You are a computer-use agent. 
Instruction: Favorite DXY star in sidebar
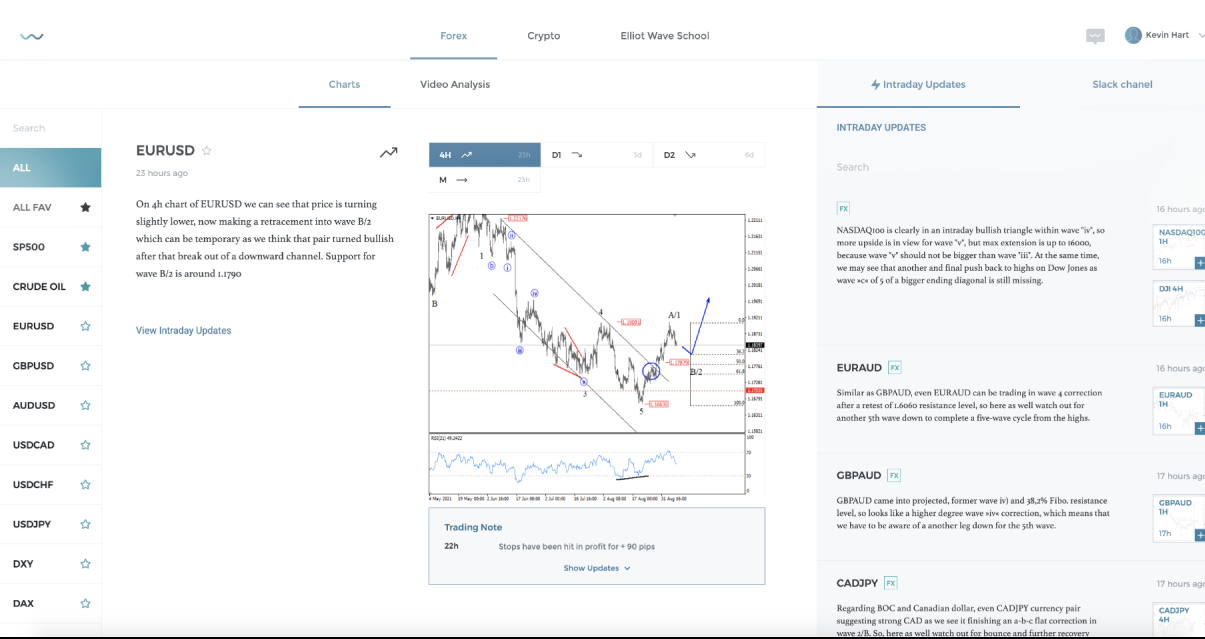86,564
